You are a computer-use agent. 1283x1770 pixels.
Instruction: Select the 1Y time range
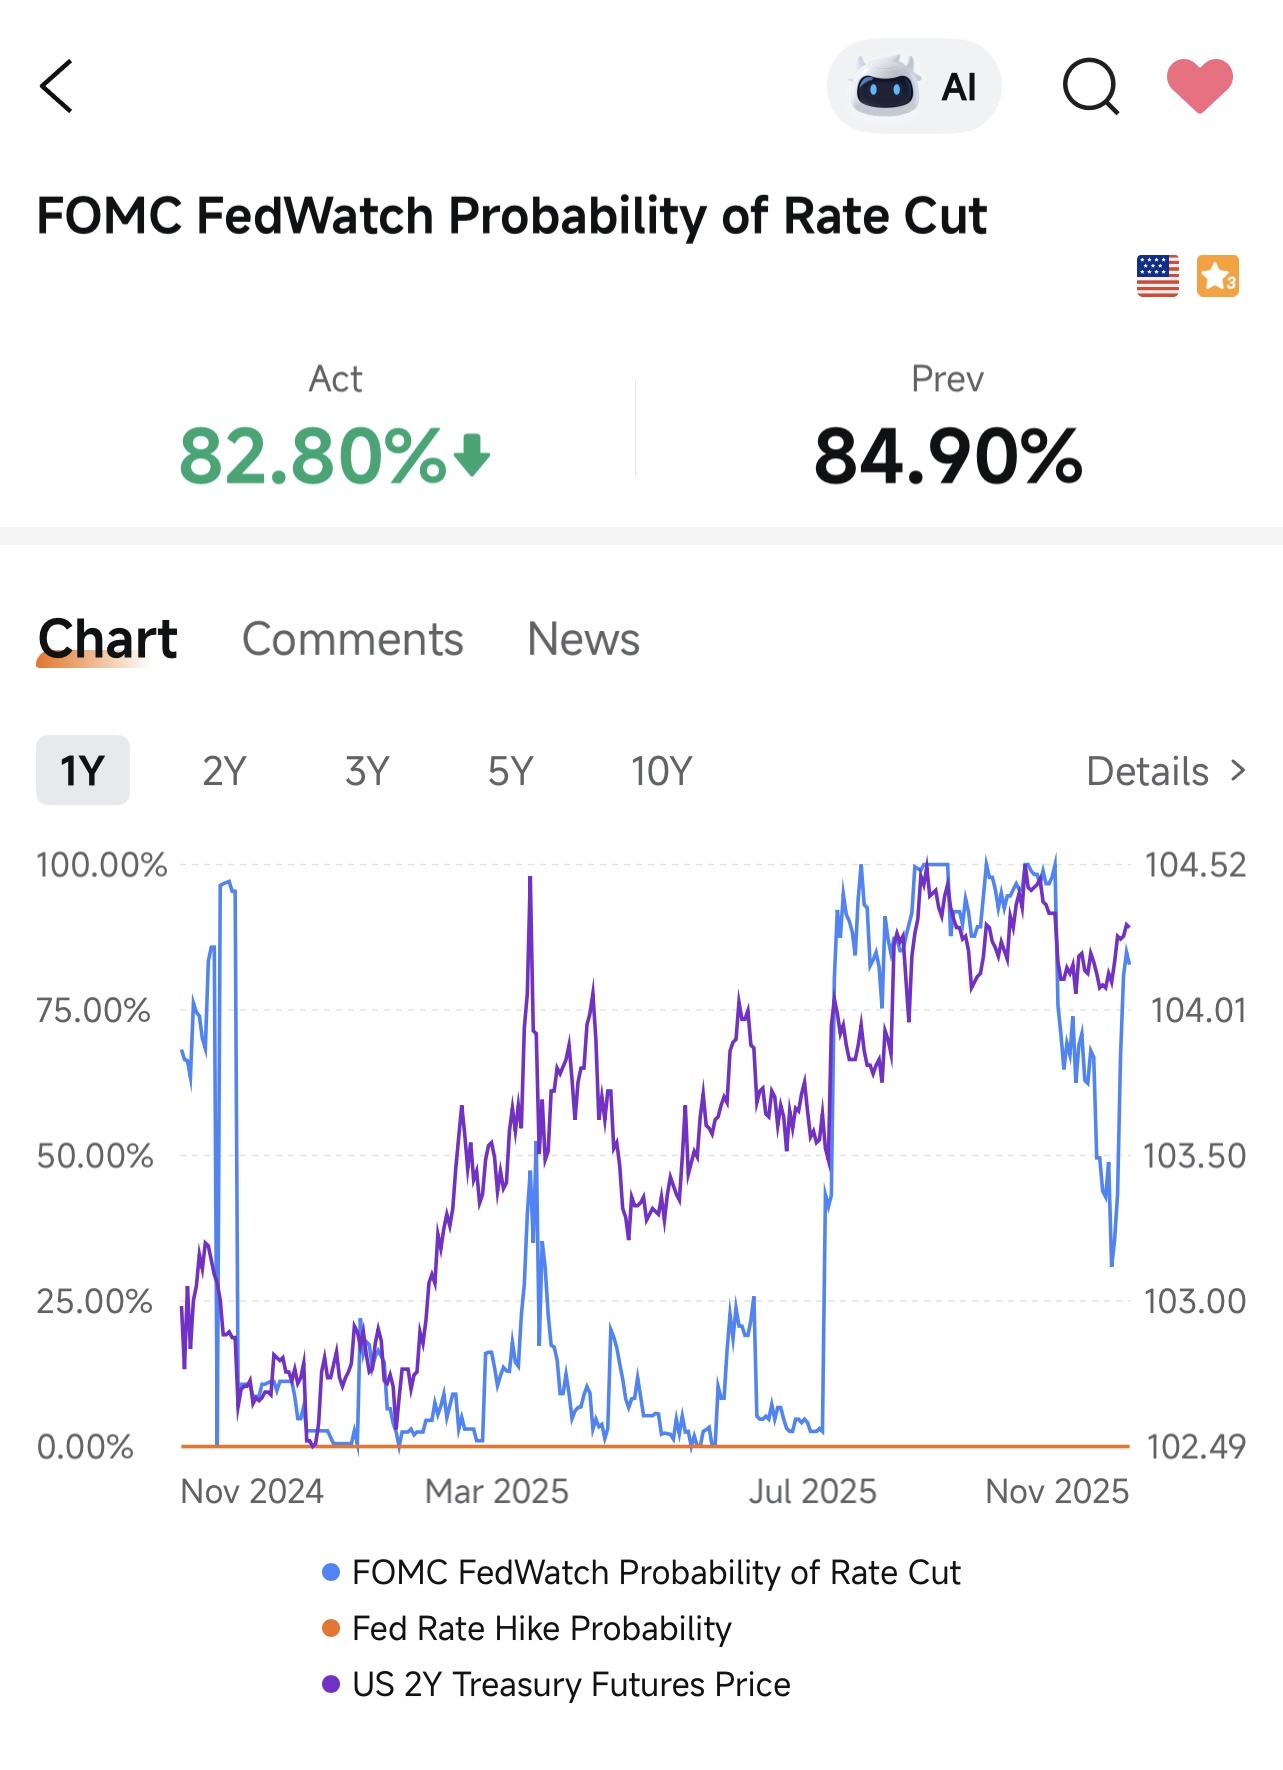[83, 771]
